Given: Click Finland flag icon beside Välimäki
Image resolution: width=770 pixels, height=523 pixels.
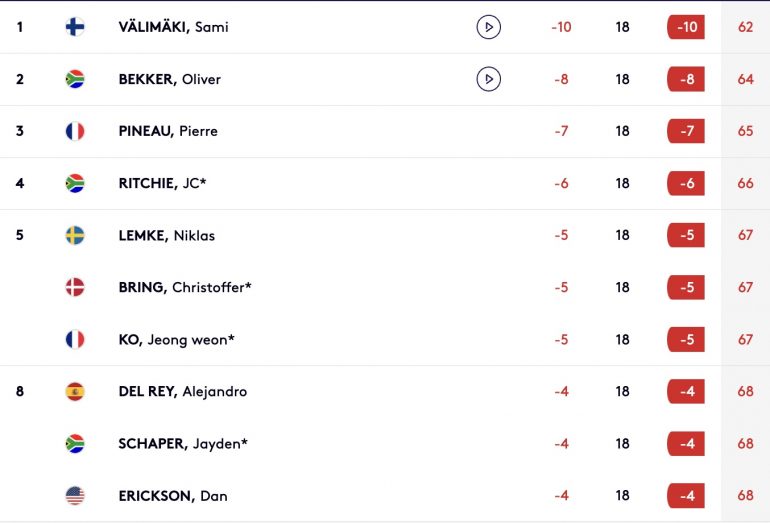Looking at the screenshot, I should coord(75,27).
